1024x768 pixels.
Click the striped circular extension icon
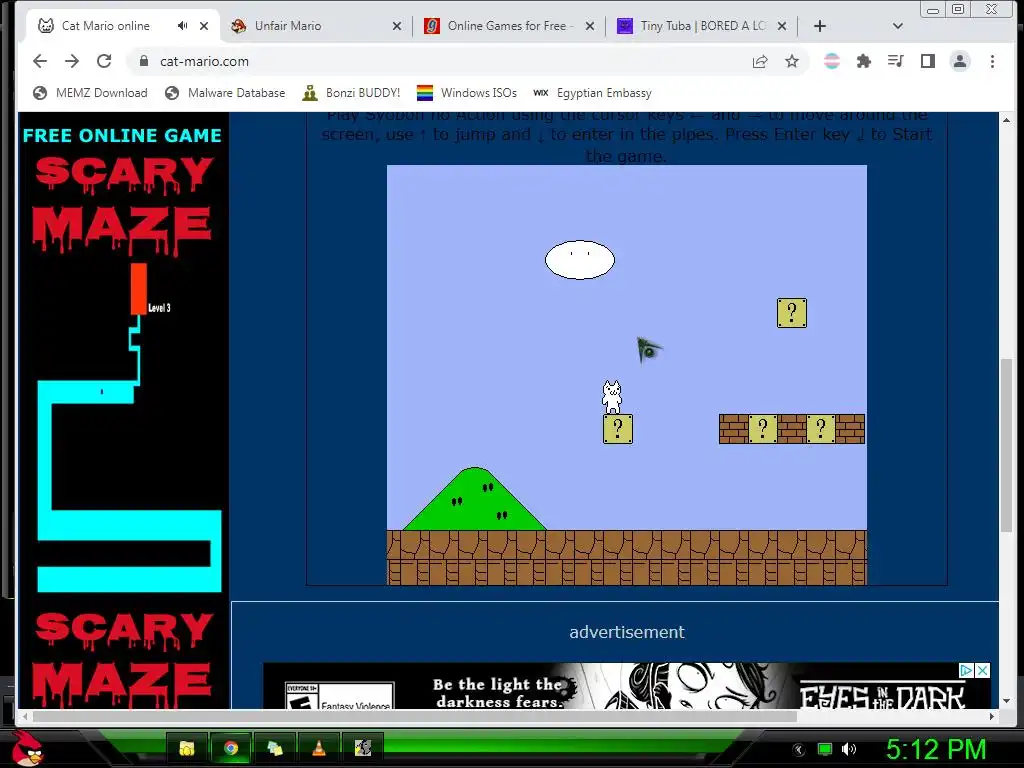click(x=831, y=61)
